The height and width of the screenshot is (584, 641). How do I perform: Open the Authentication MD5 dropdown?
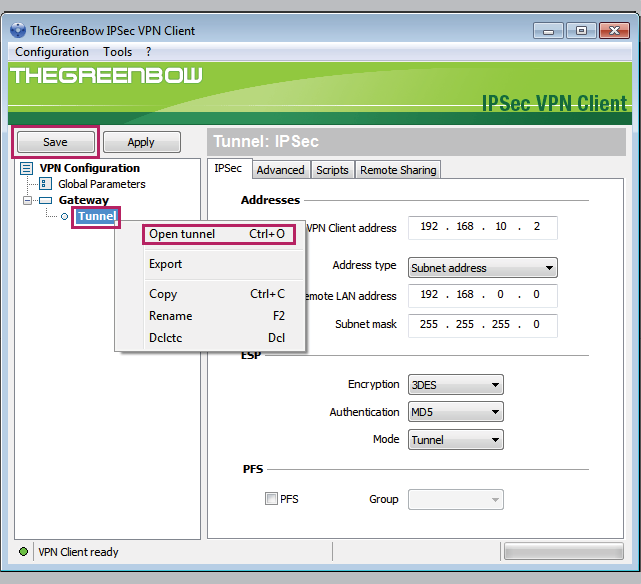456,412
